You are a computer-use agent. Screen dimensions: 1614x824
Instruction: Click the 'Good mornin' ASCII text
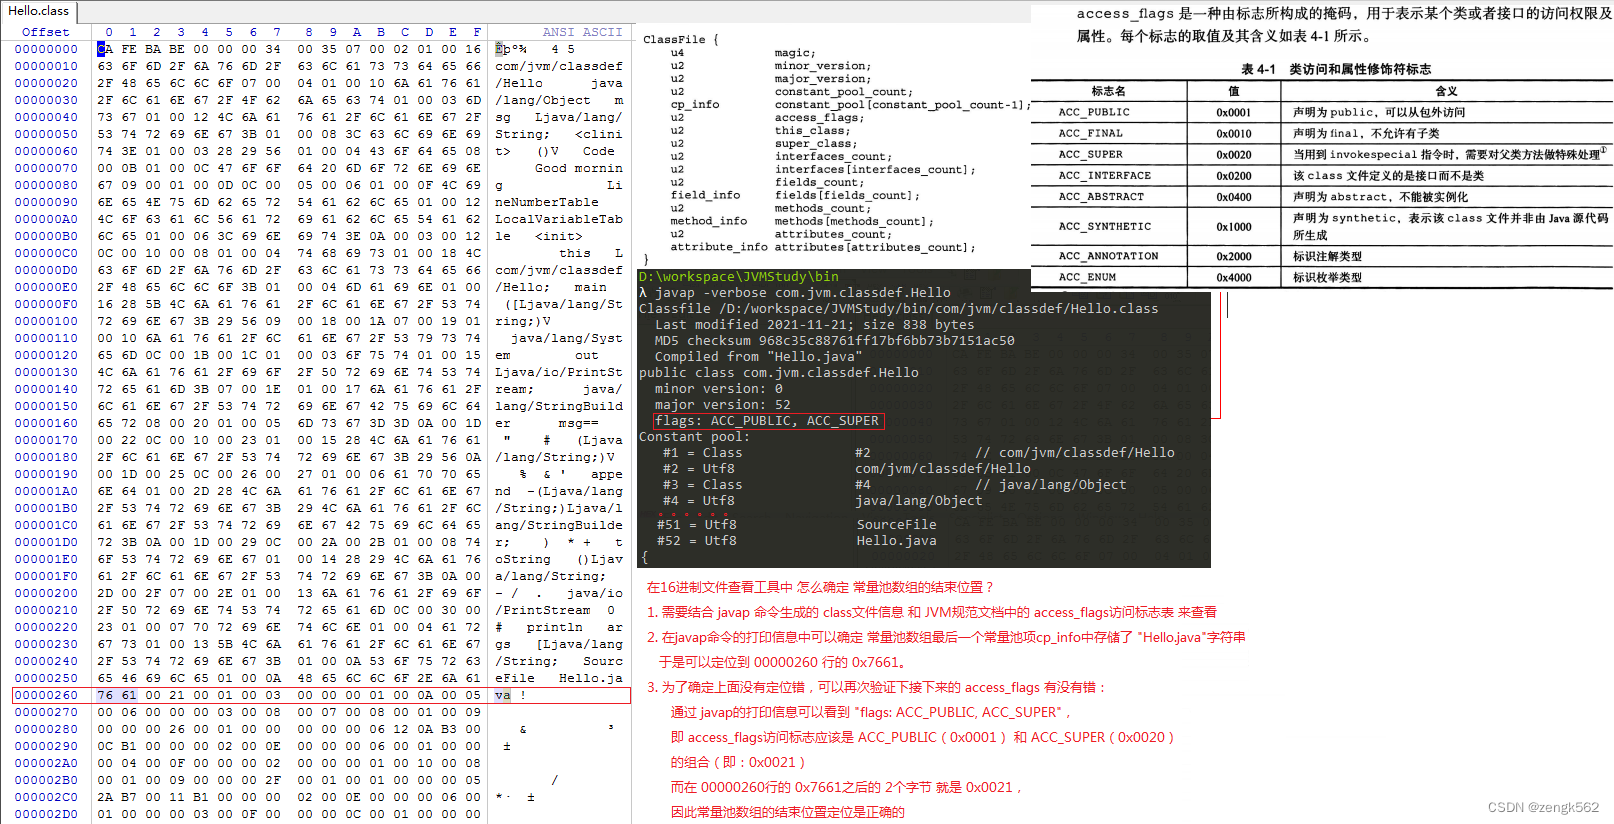578,168
